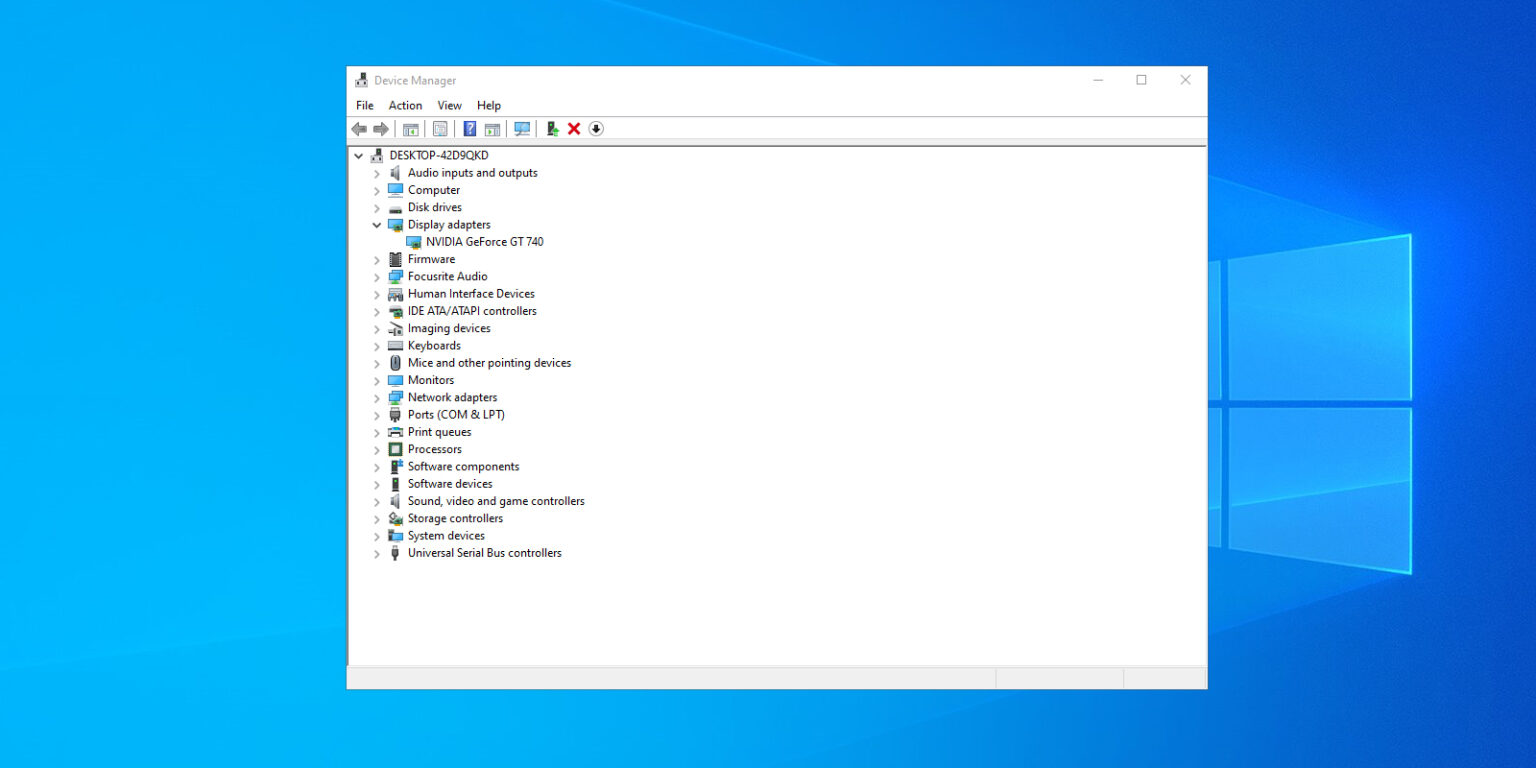
Task: Expand the Universal Serial Bus controllers node
Action: [377, 554]
